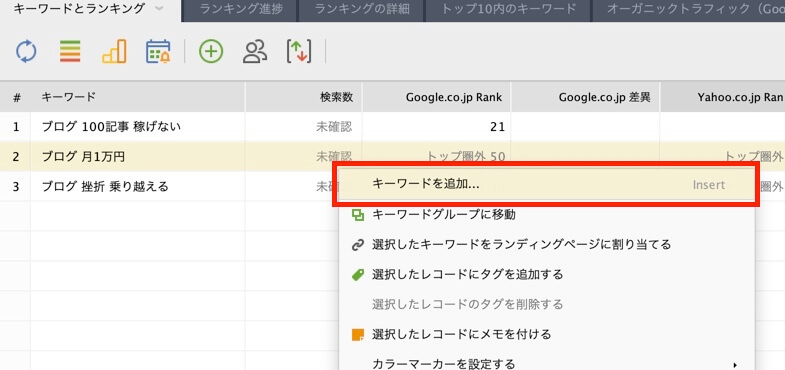The image size is (785, 370).
Task: Click row number 2 cell
Action: (16, 157)
